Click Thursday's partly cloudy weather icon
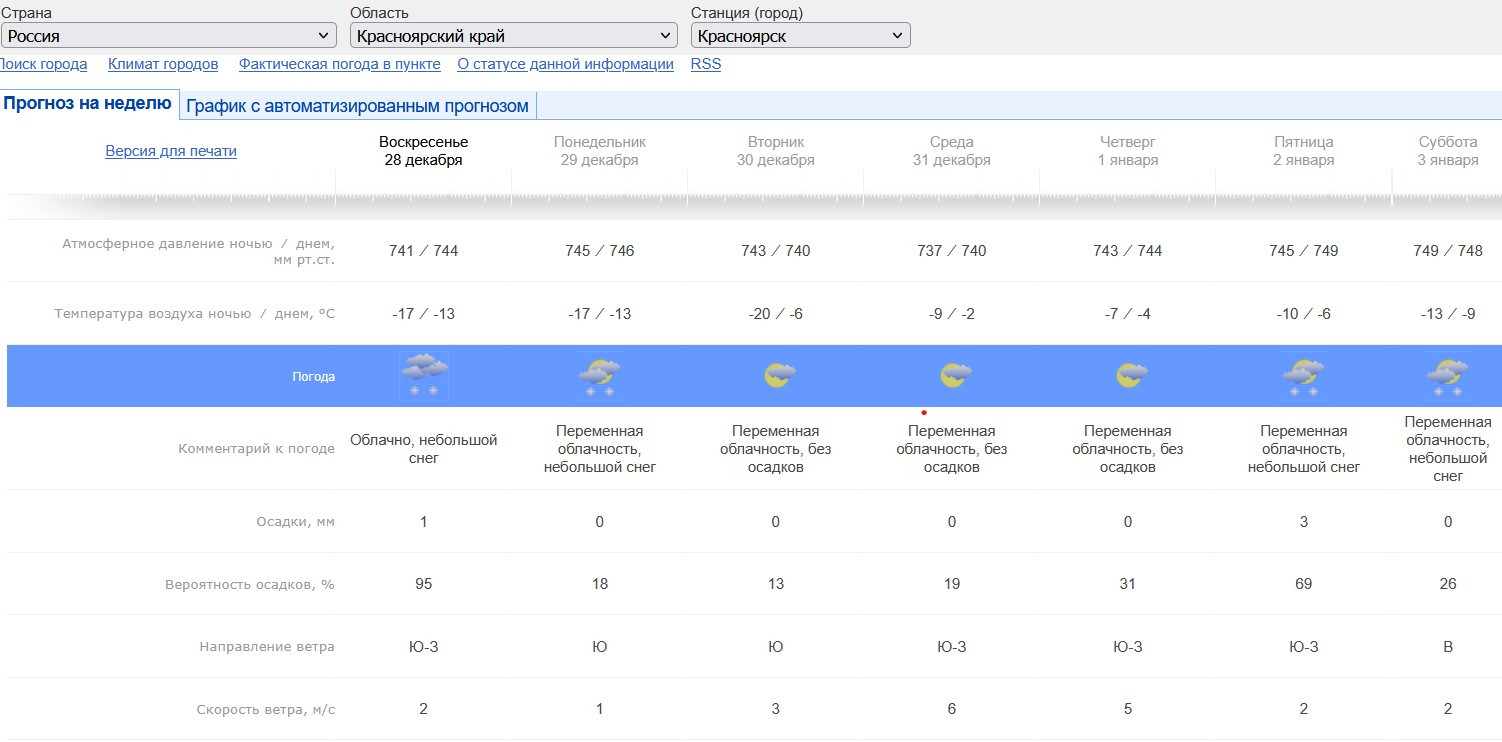The image size is (1502, 742). coord(1129,376)
